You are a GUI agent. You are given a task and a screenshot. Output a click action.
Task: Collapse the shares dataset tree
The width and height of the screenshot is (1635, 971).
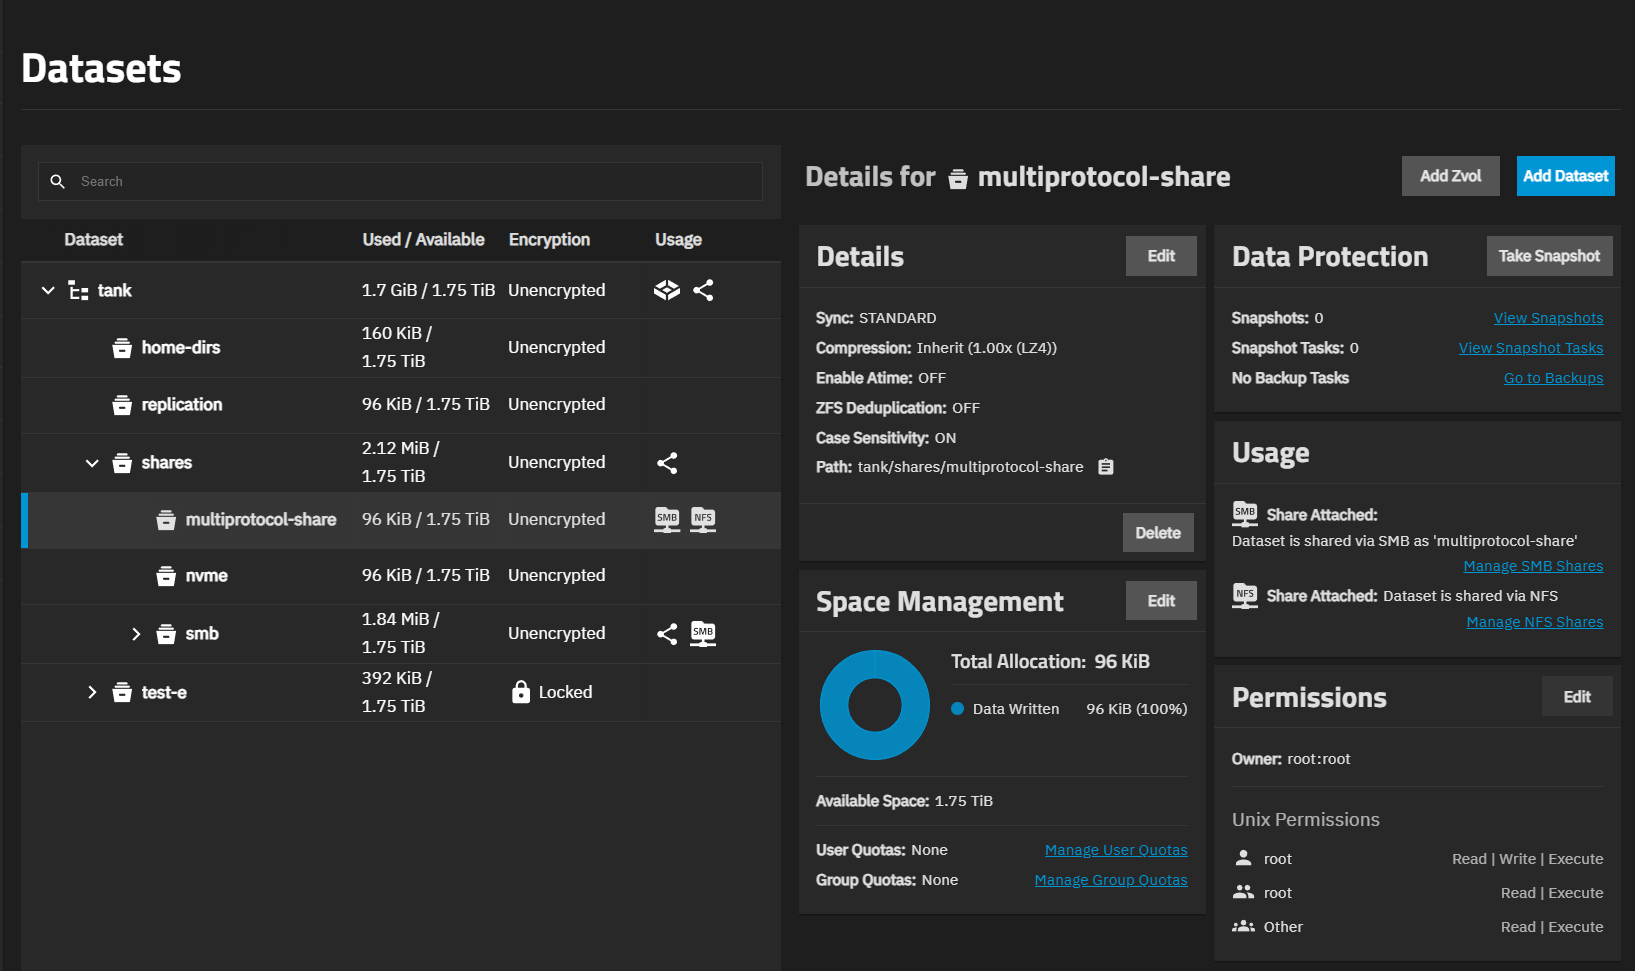[92, 463]
